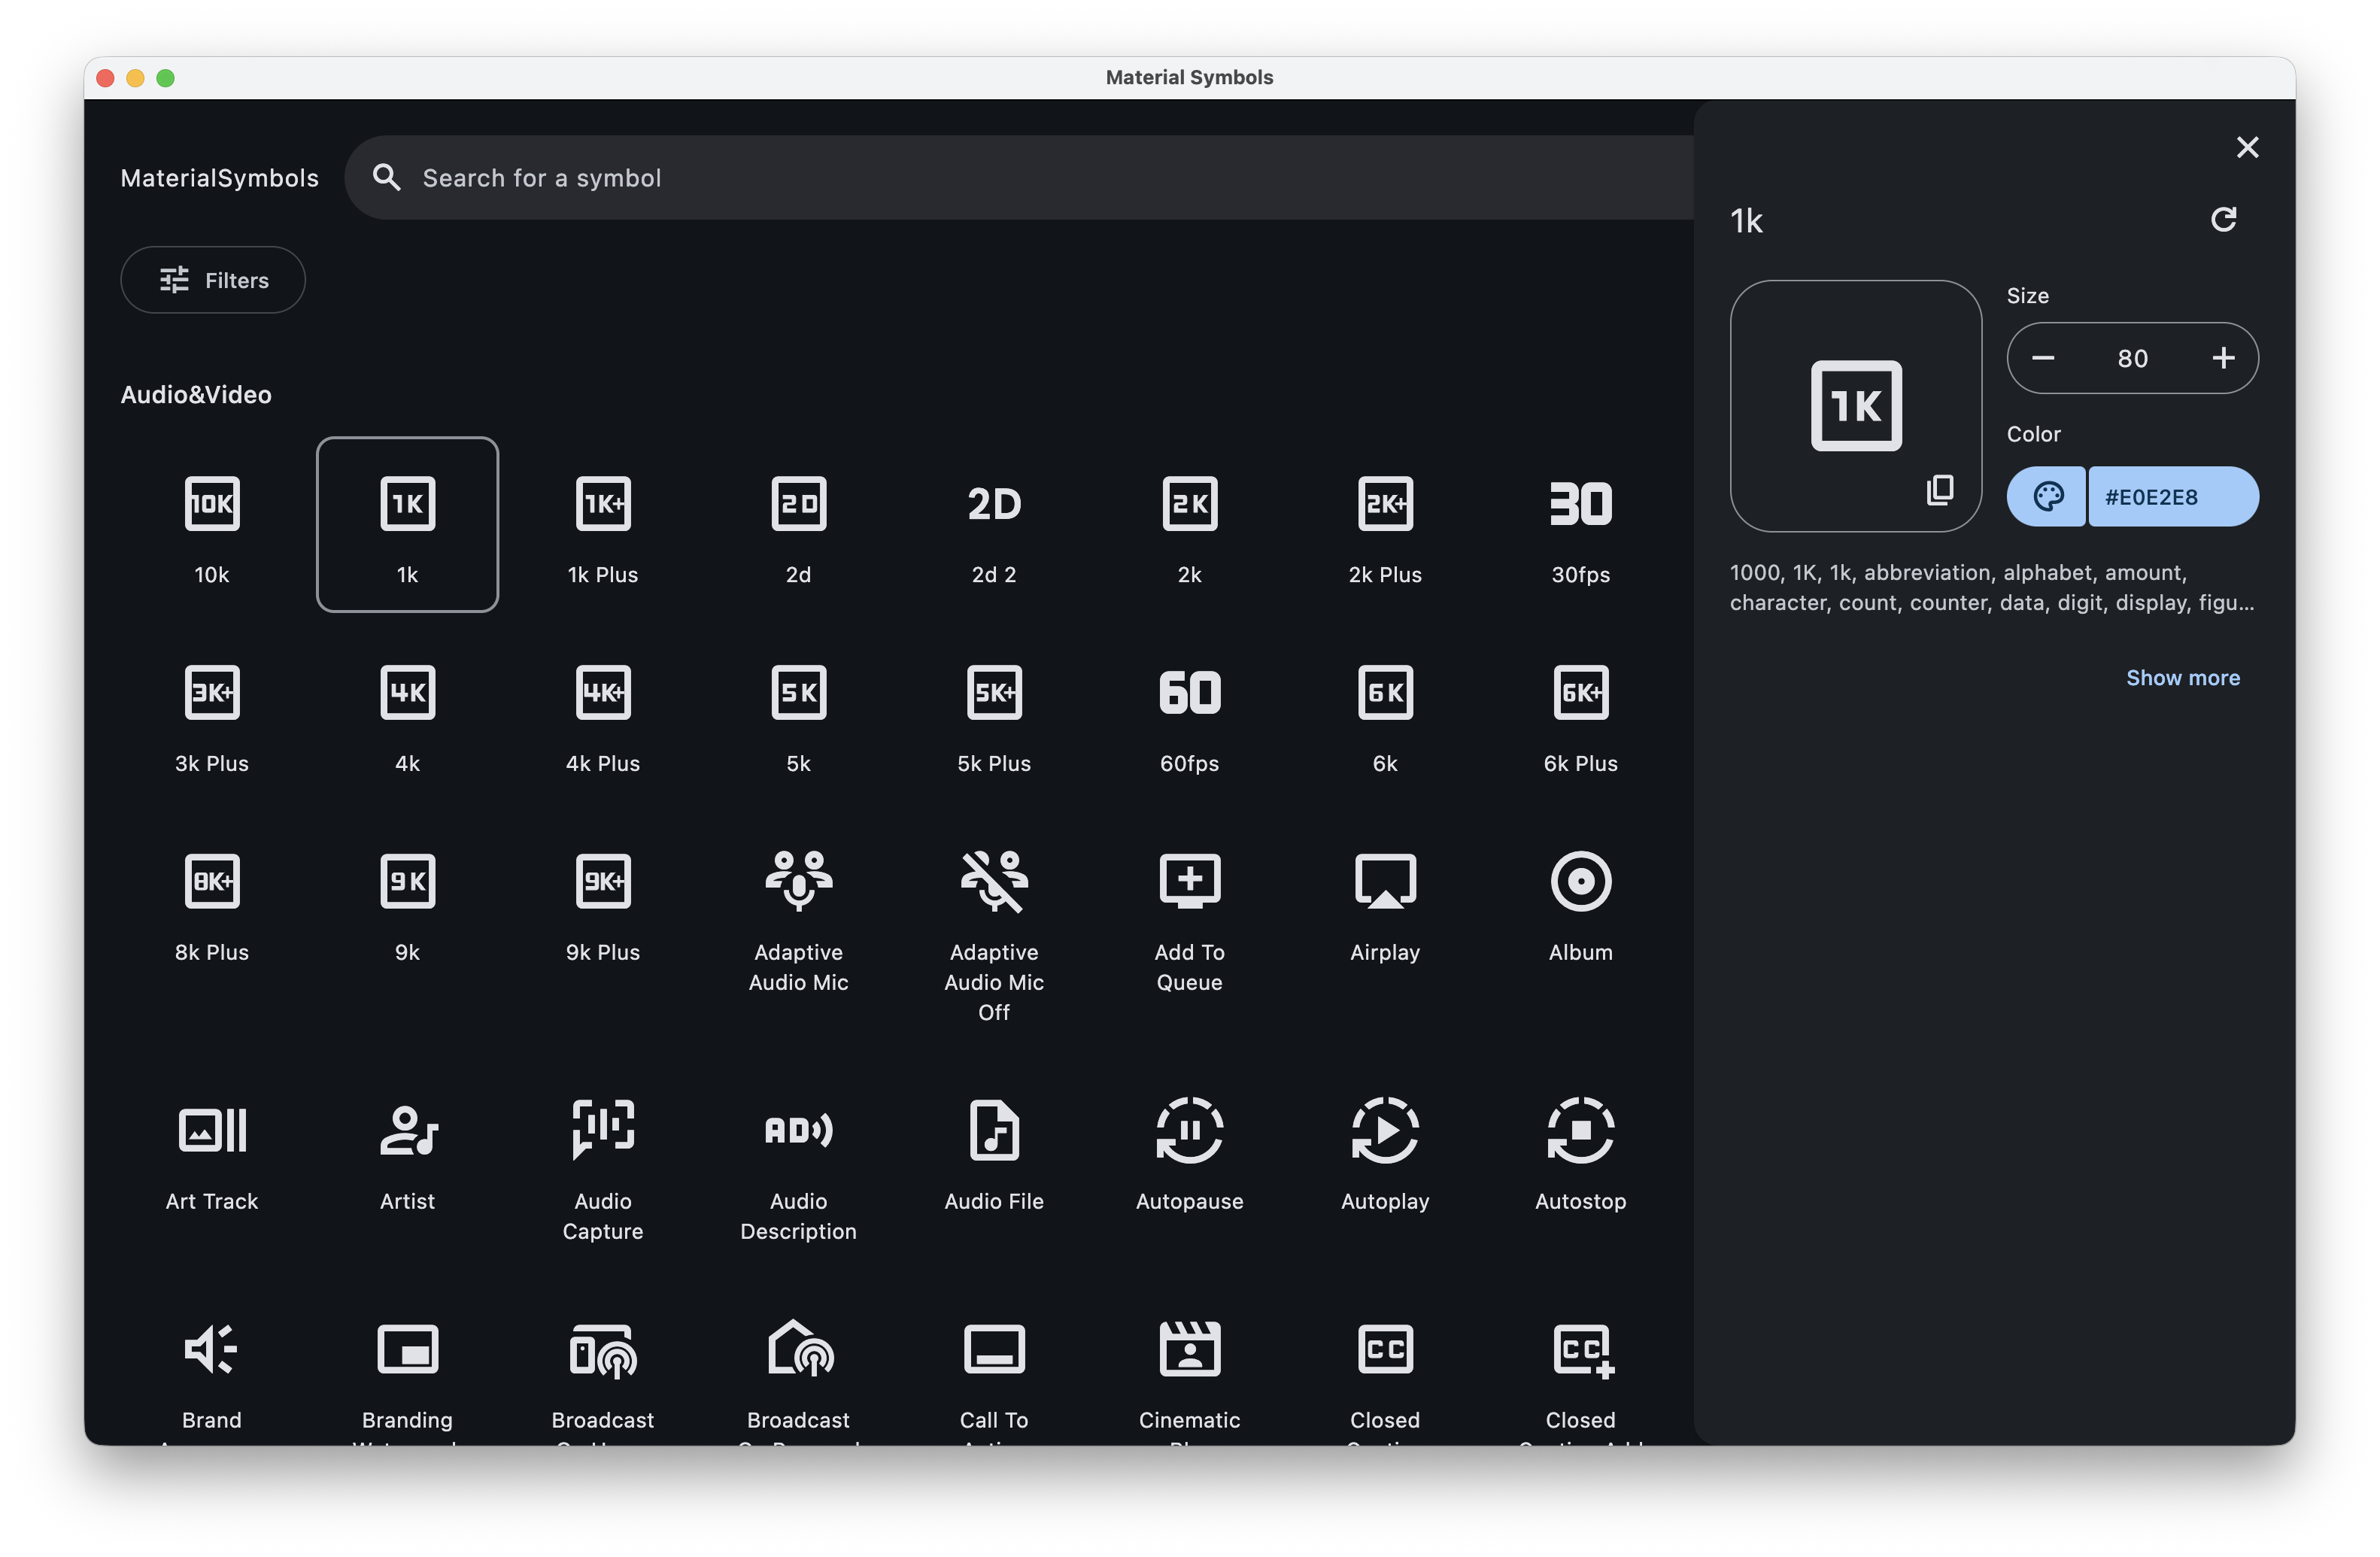The height and width of the screenshot is (1557, 2380).
Task: Close the 1k details panel
Action: [x=2247, y=148]
